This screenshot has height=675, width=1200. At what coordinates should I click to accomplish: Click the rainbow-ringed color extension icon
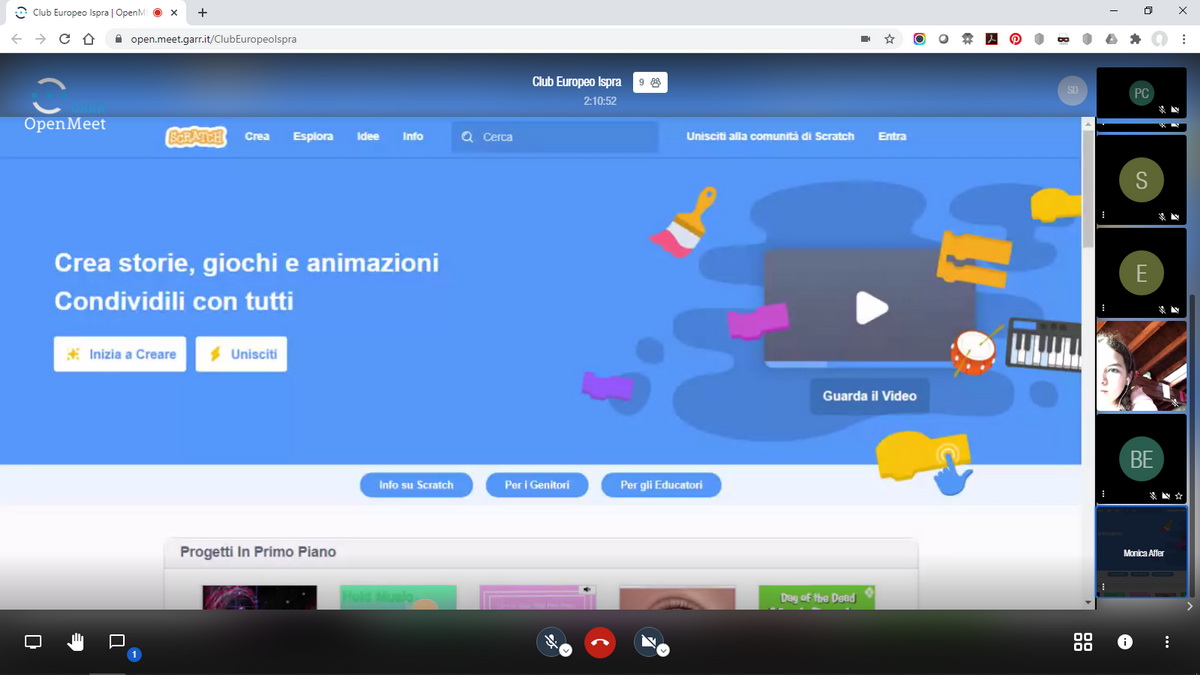(919, 39)
